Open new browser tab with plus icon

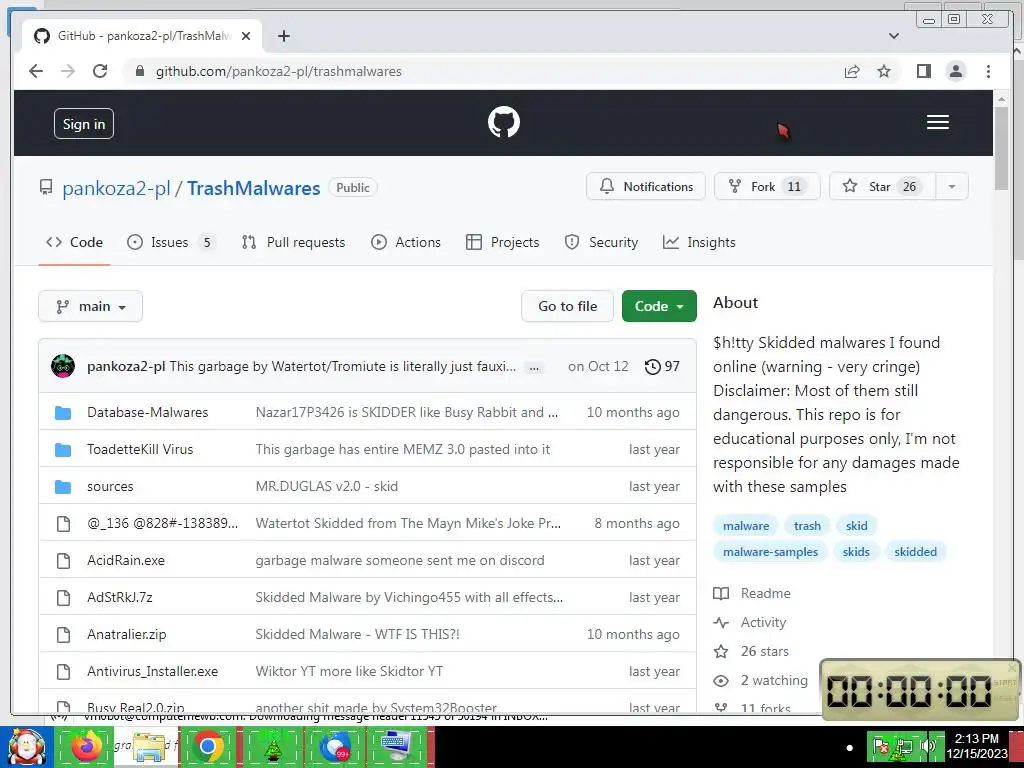[283, 36]
